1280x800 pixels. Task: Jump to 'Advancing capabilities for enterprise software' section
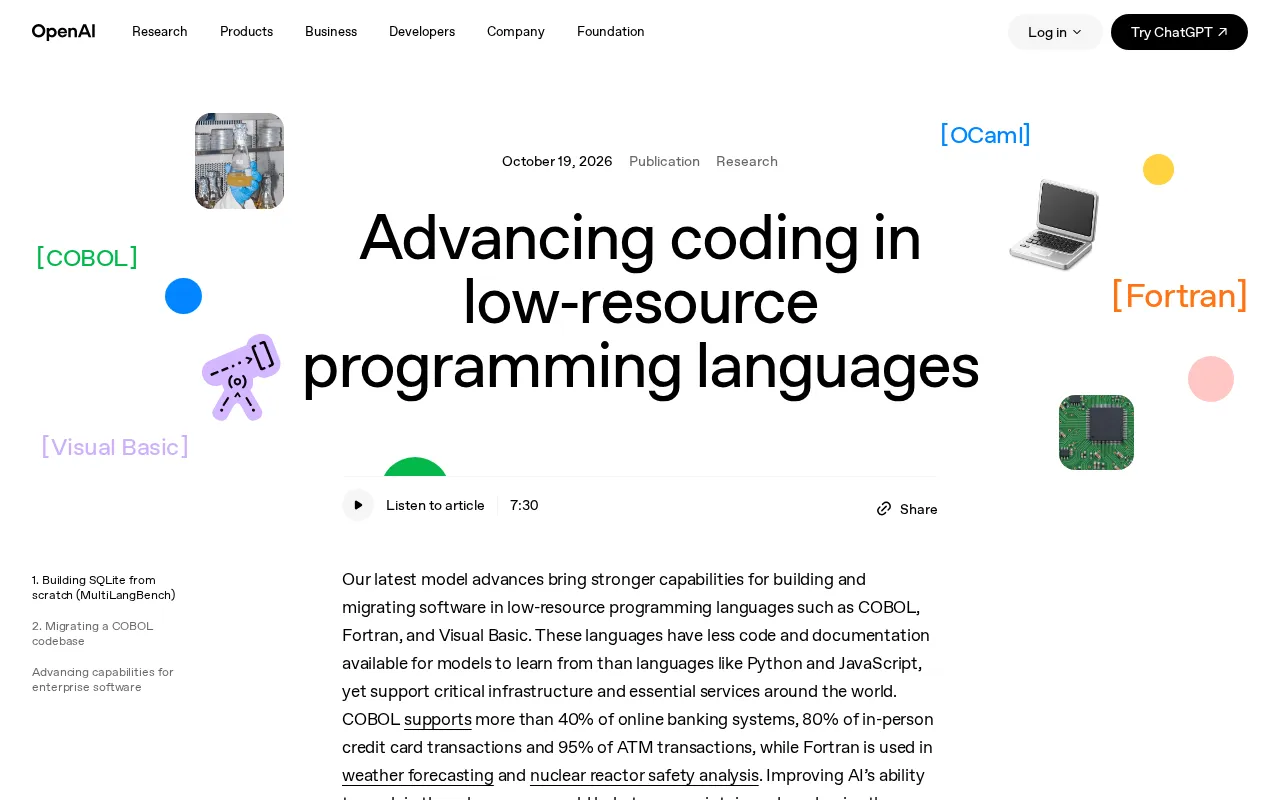click(x=103, y=679)
